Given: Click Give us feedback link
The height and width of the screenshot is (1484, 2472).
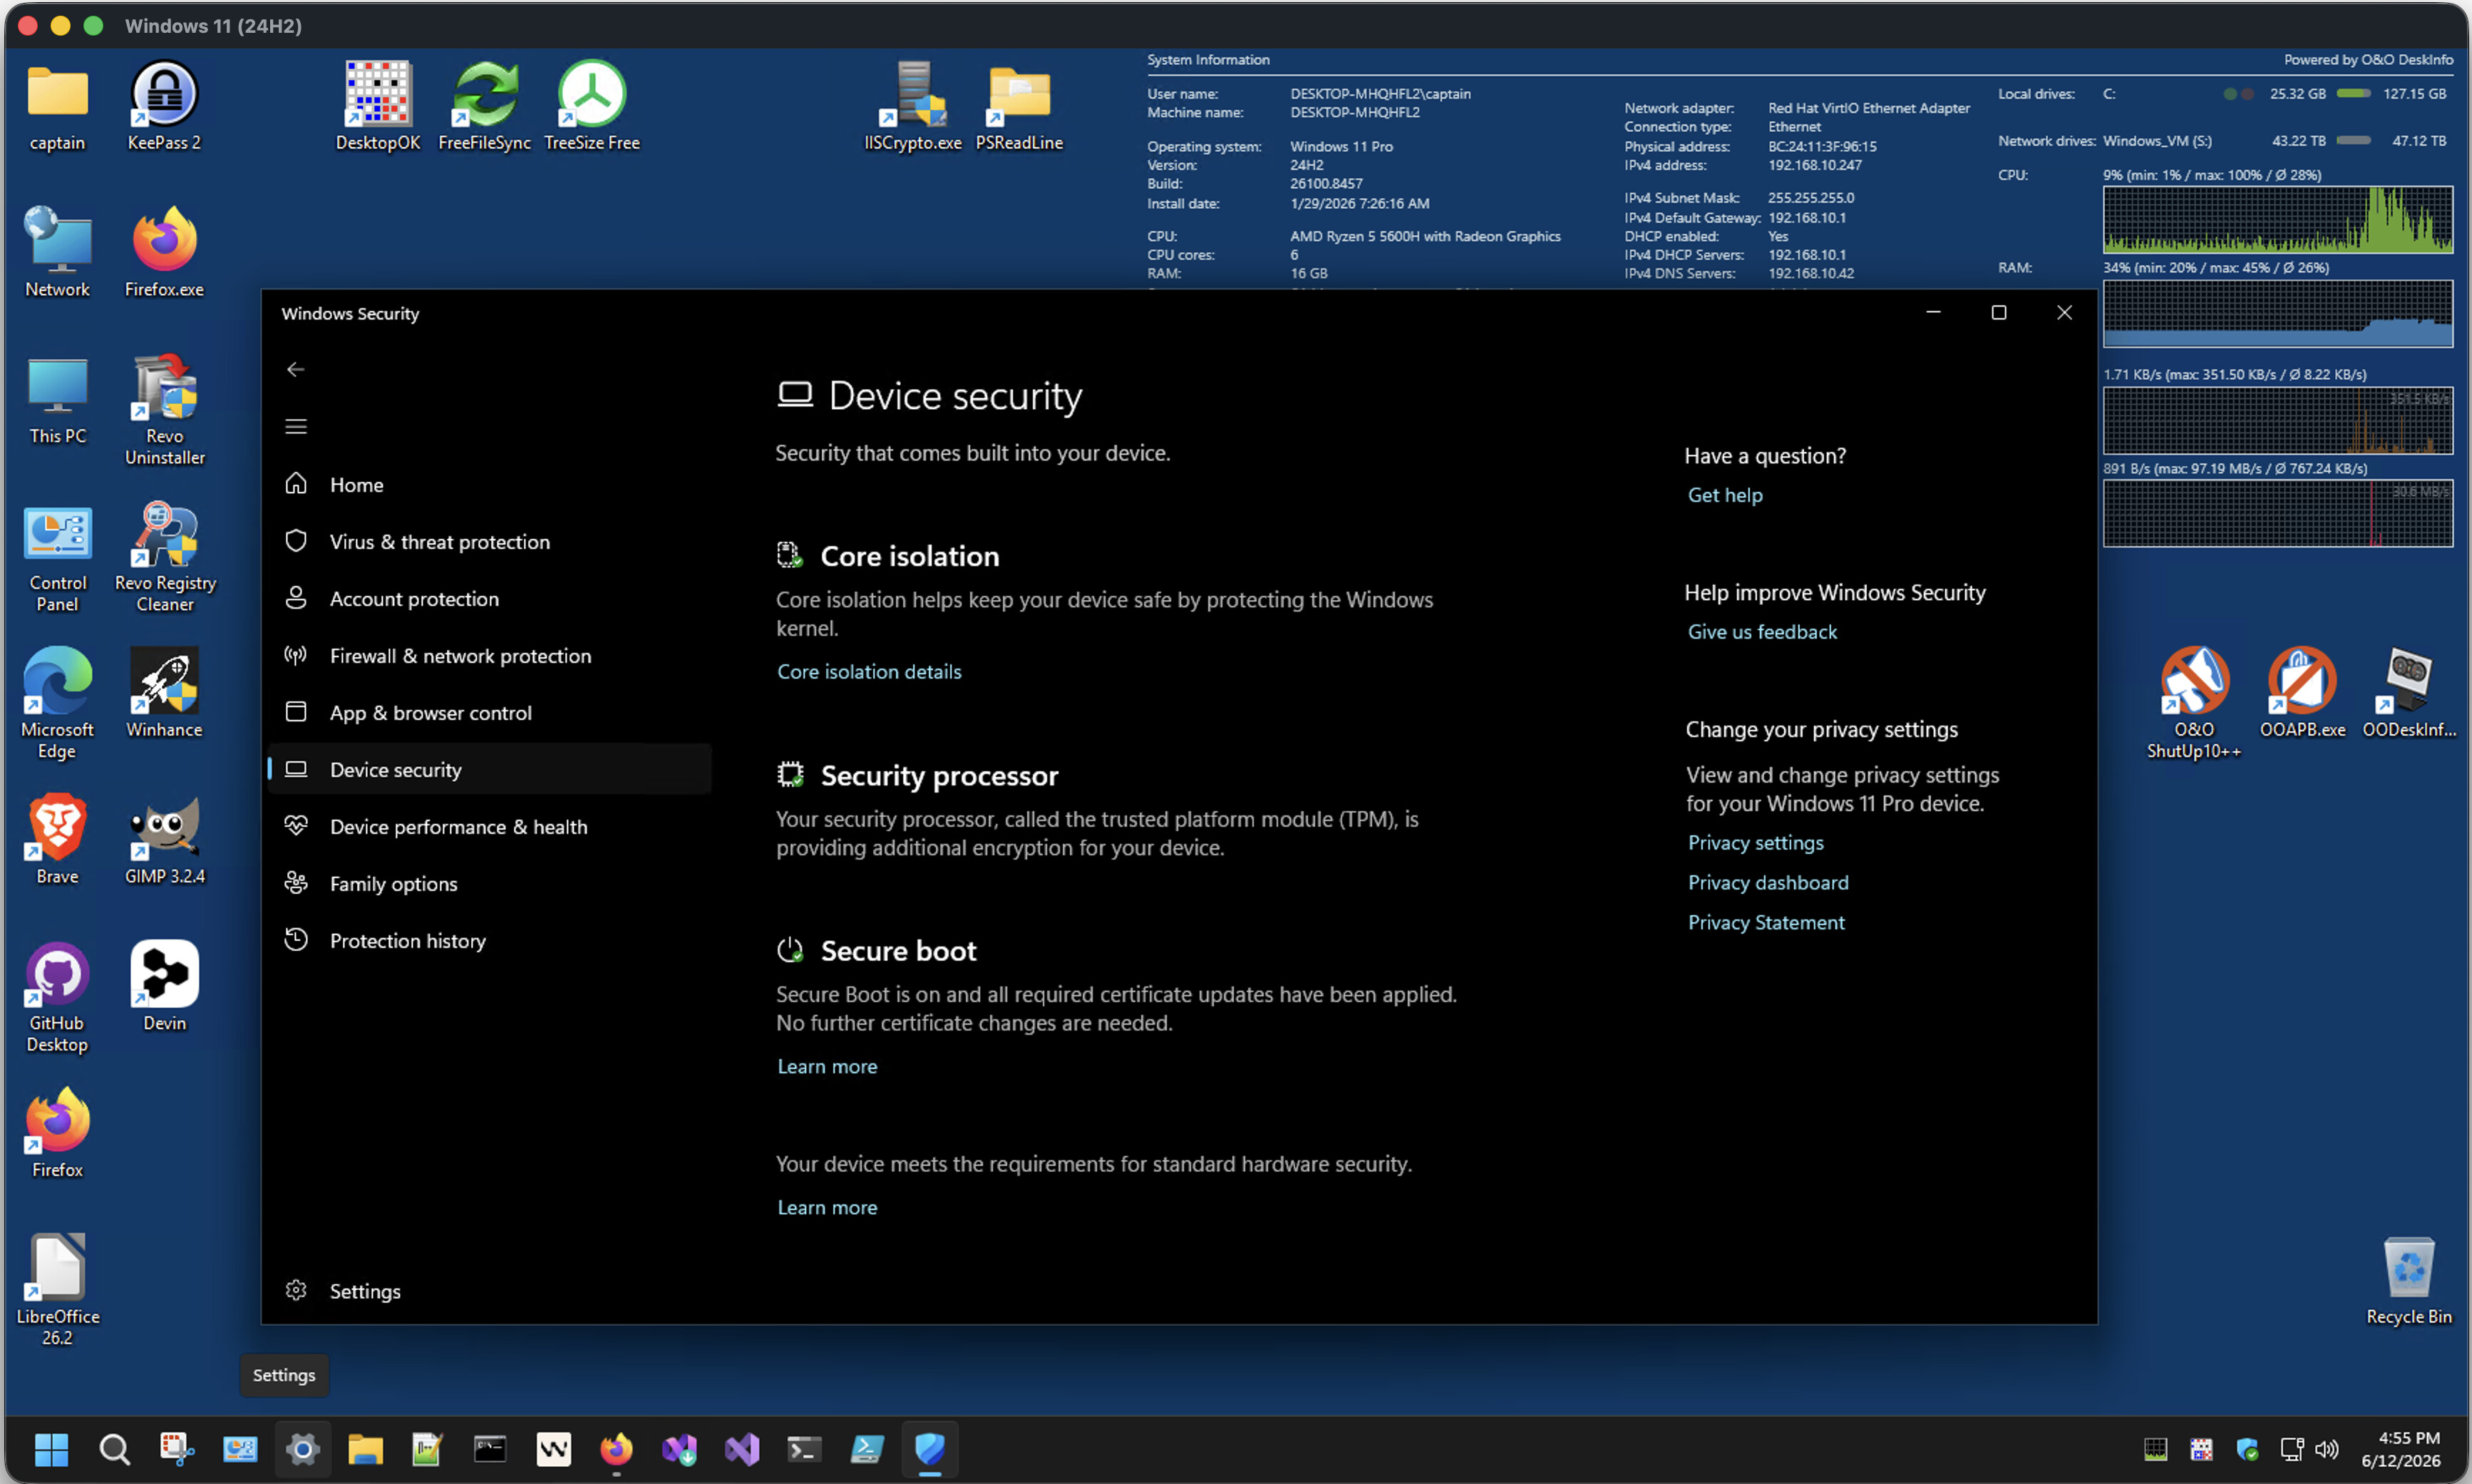Looking at the screenshot, I should coord(1762,632).
